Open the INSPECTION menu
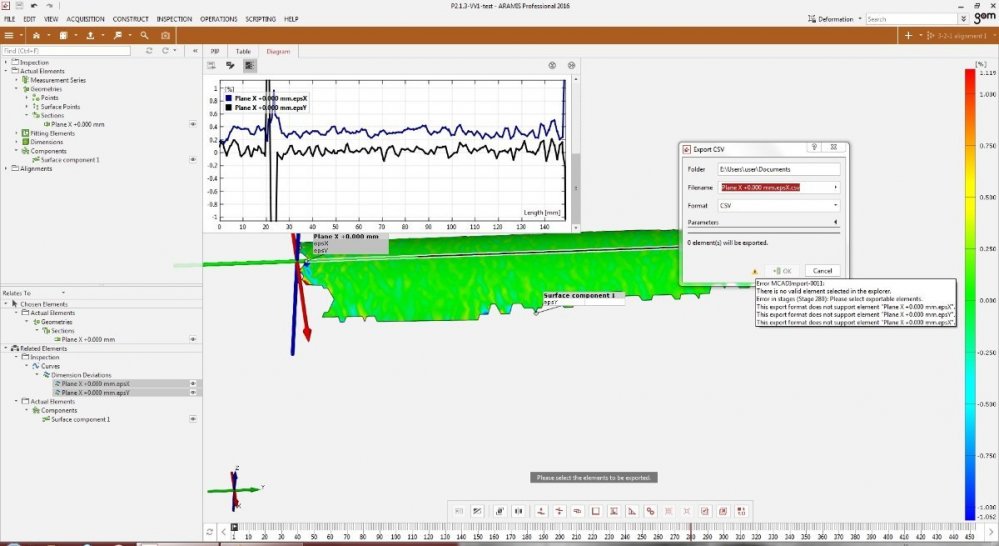This screenshot has height=546, width=999. coord(174,19)
